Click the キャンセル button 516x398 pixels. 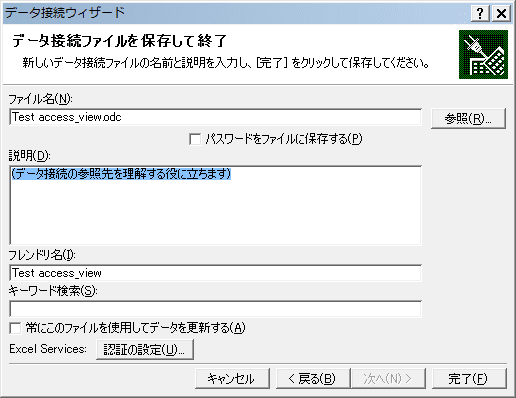tap(232, 378)
